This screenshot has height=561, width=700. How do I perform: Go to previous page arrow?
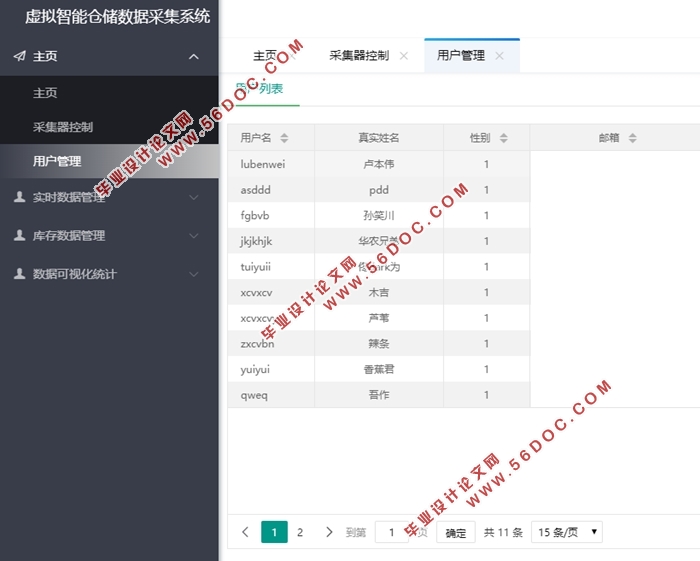coord(246,532)
